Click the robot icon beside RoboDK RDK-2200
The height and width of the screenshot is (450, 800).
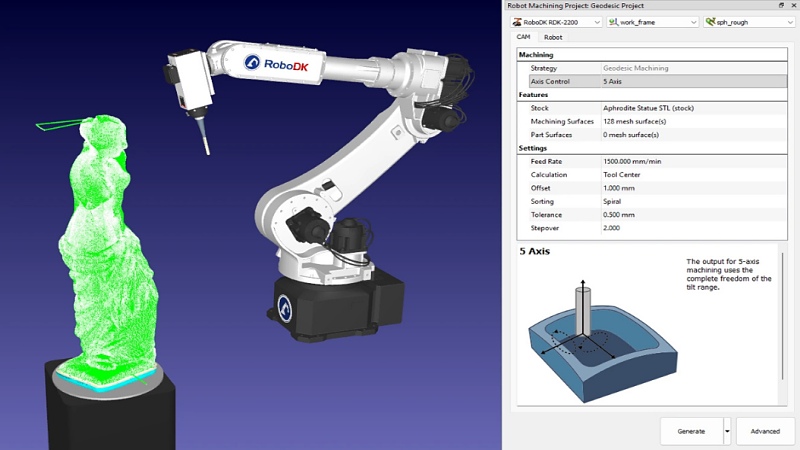click(x=516, y=21)
